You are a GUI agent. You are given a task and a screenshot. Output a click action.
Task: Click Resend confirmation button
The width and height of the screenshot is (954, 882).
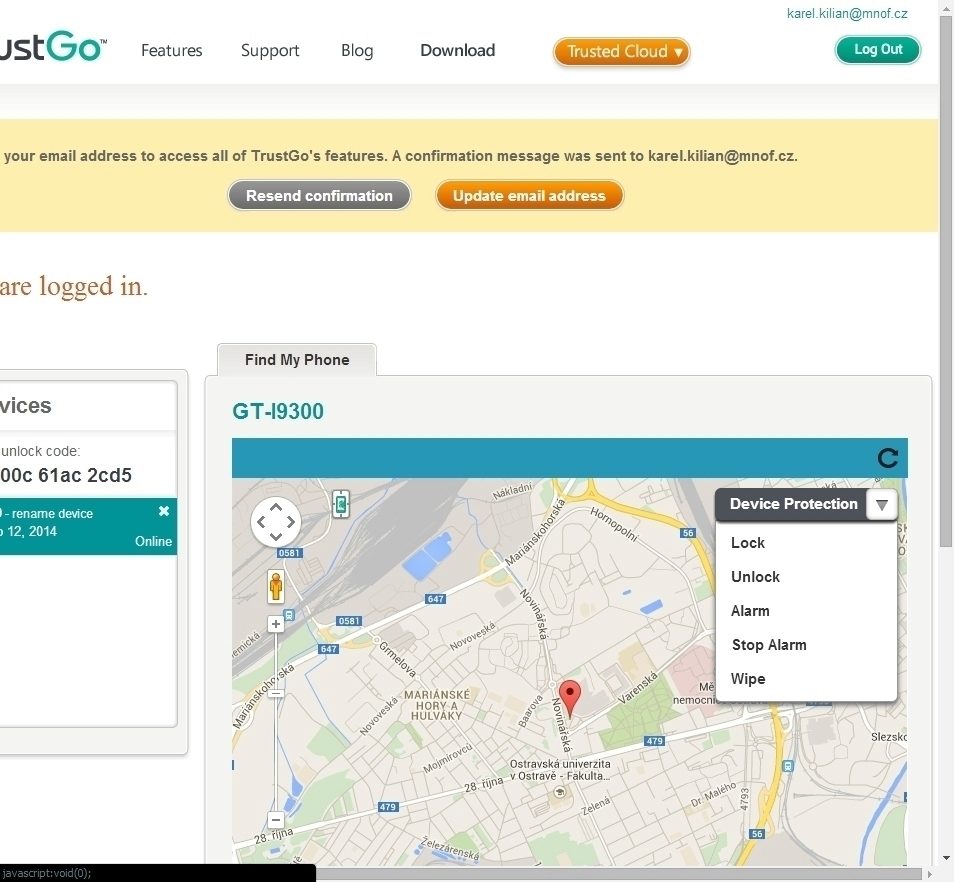[x=319, y=196]
